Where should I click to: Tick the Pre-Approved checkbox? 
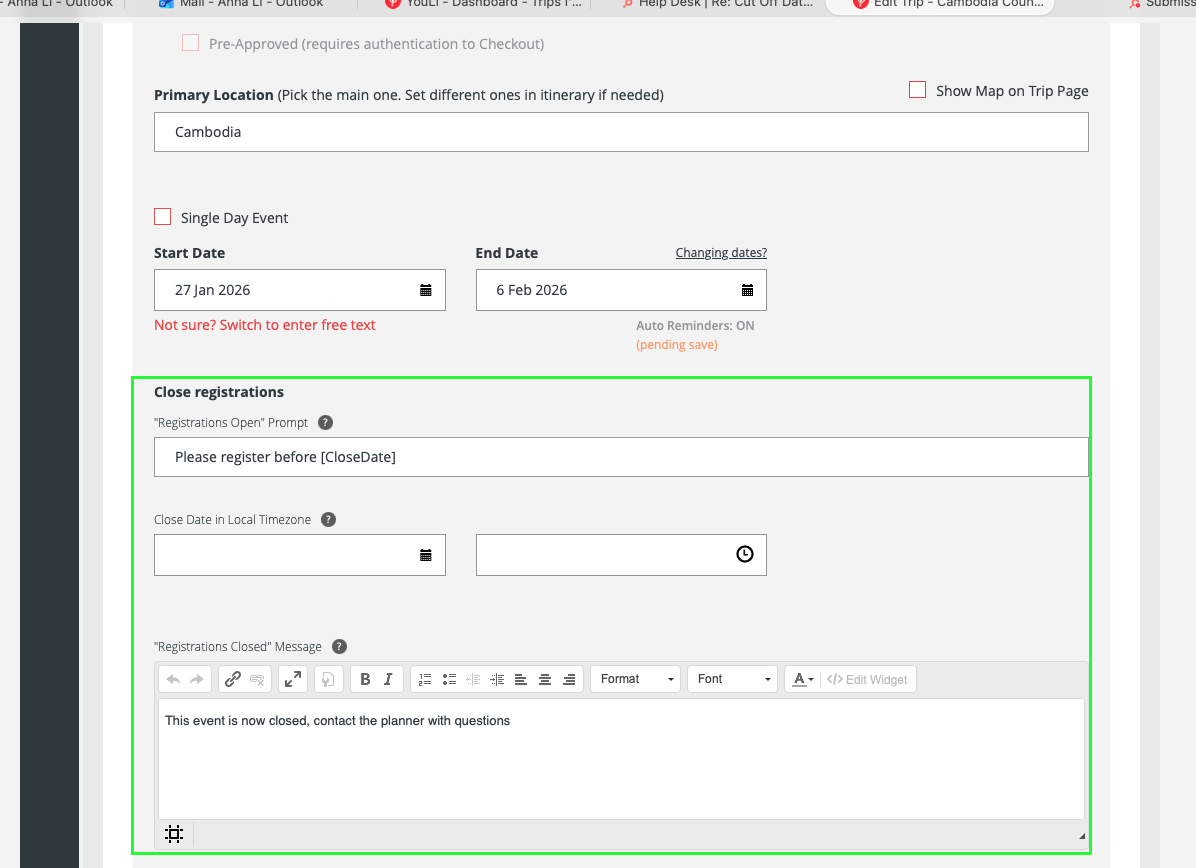click(190, 43)
